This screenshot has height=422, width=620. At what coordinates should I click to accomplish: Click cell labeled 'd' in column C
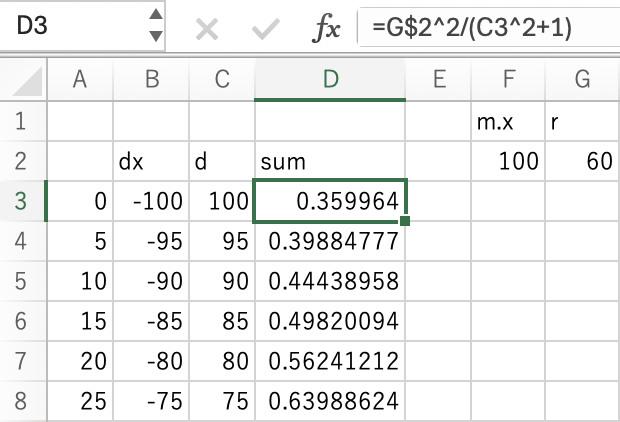pyautogui.click(x=222, y=161)
